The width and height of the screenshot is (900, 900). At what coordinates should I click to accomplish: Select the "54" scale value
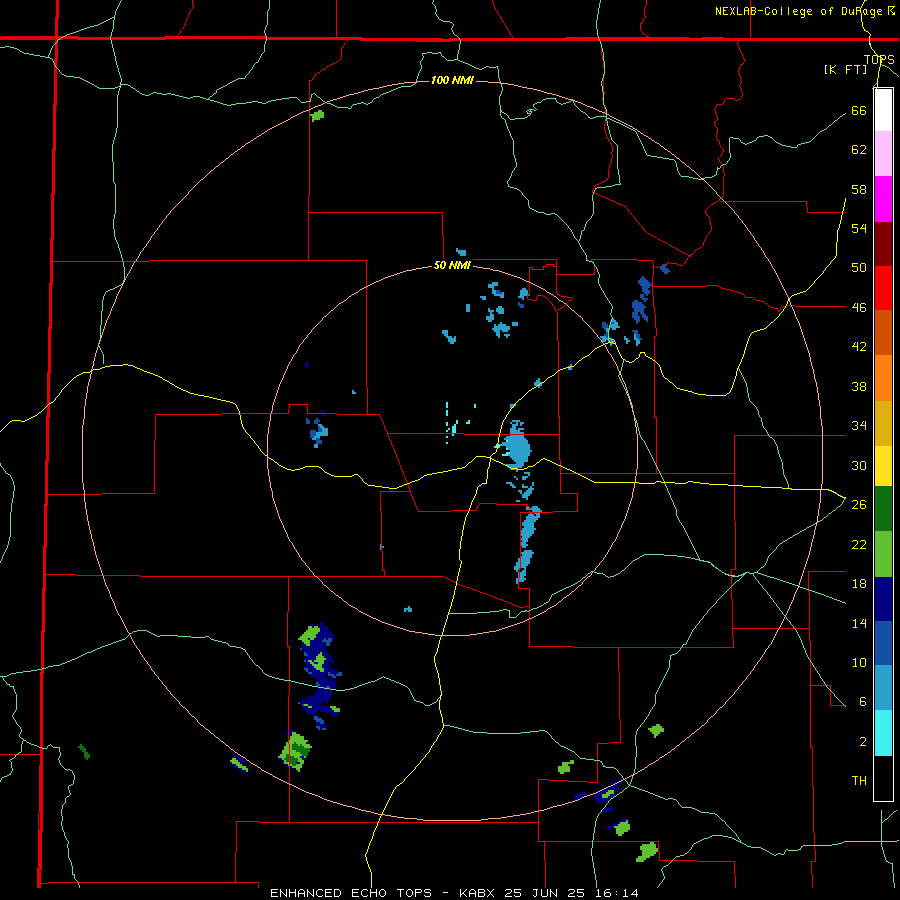click(x=859, y=228)
